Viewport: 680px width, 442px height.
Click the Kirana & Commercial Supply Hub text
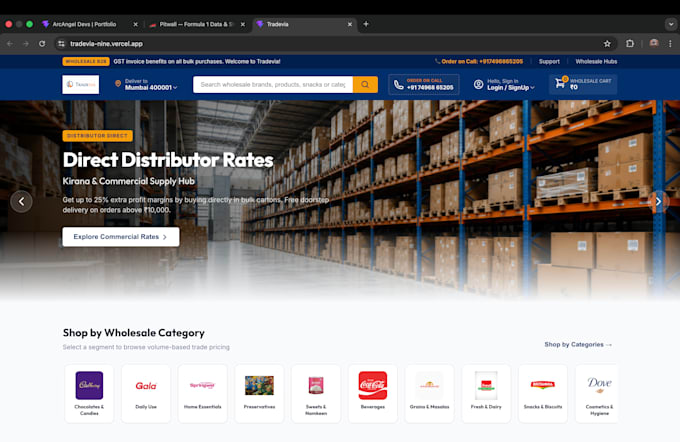tap(129, 181)
